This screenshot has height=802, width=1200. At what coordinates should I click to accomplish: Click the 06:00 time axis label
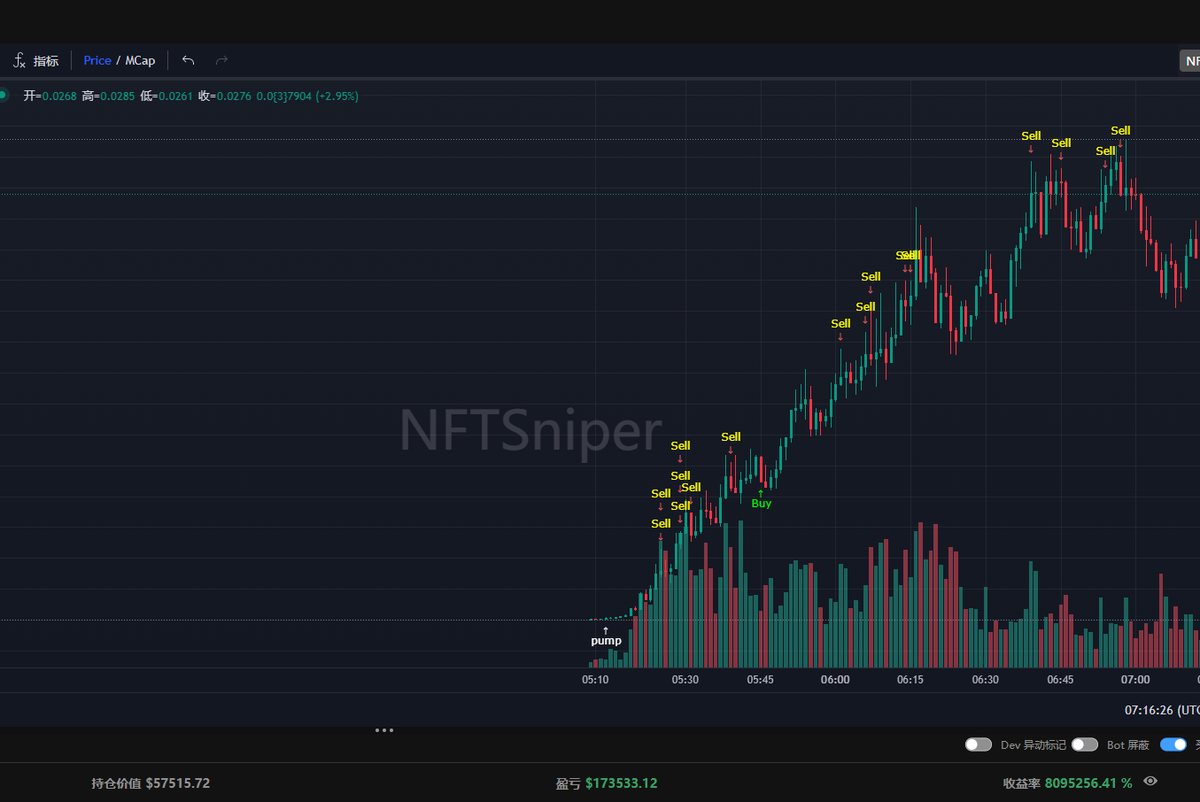(x=835, y=680)
